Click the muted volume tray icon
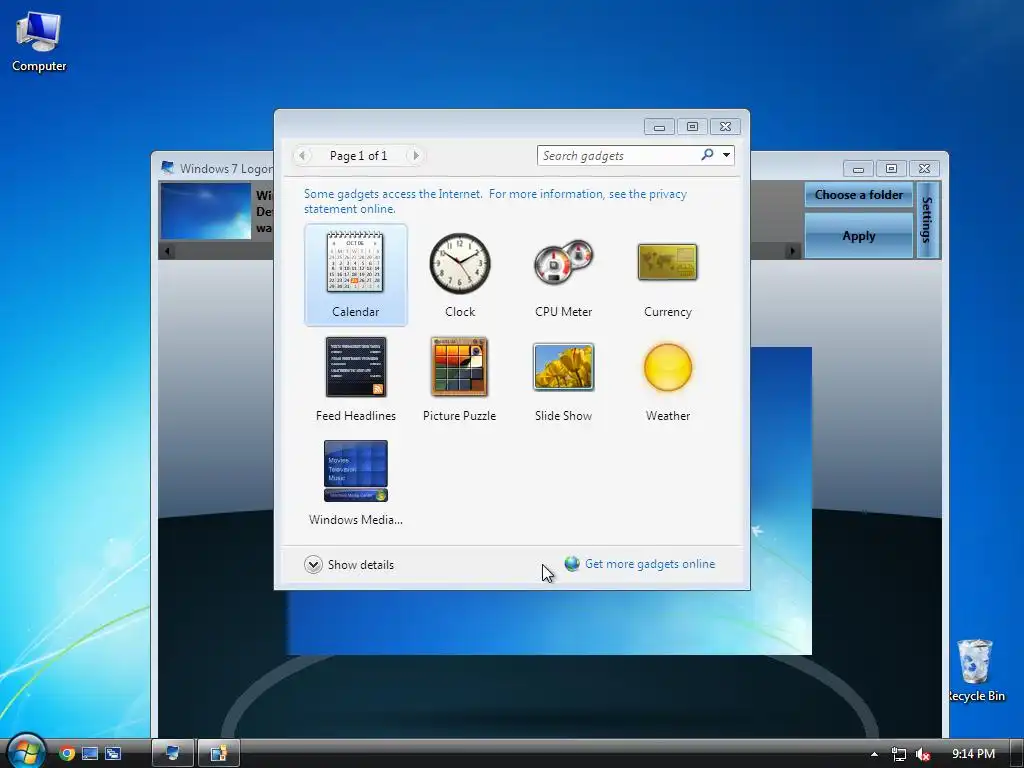 click(x=923, y=754)
